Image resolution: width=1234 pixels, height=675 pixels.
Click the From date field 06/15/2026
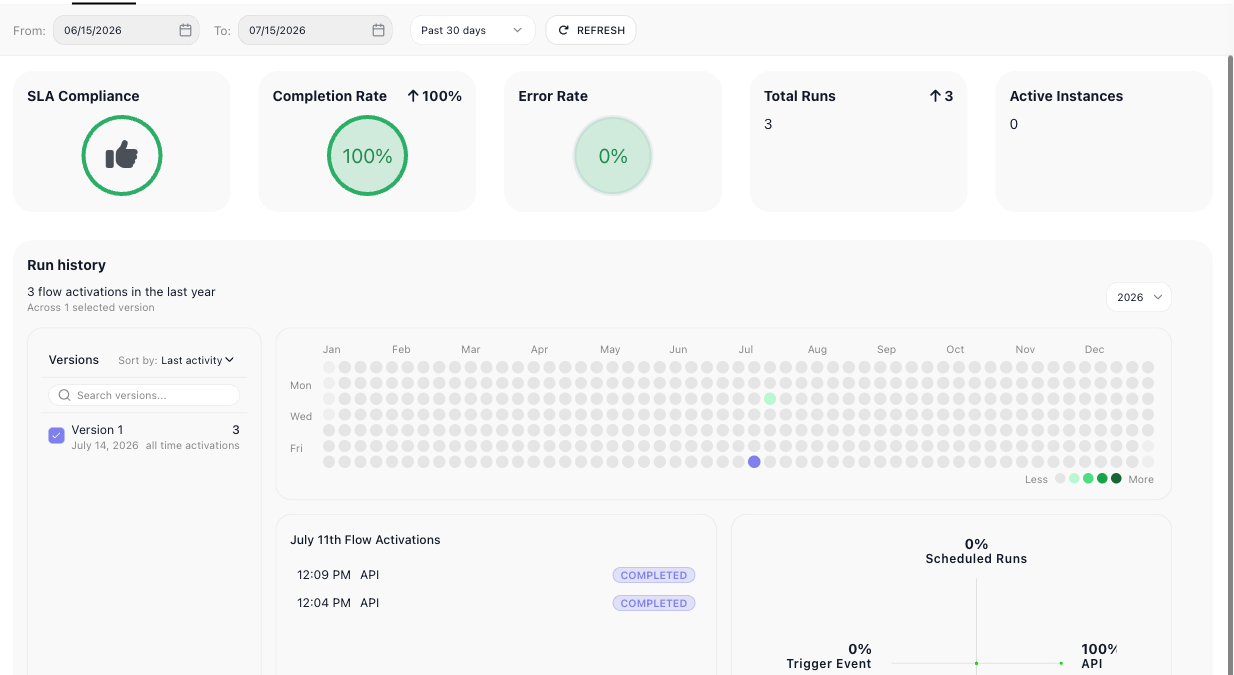pyautogui.click(x=126, y=30)
